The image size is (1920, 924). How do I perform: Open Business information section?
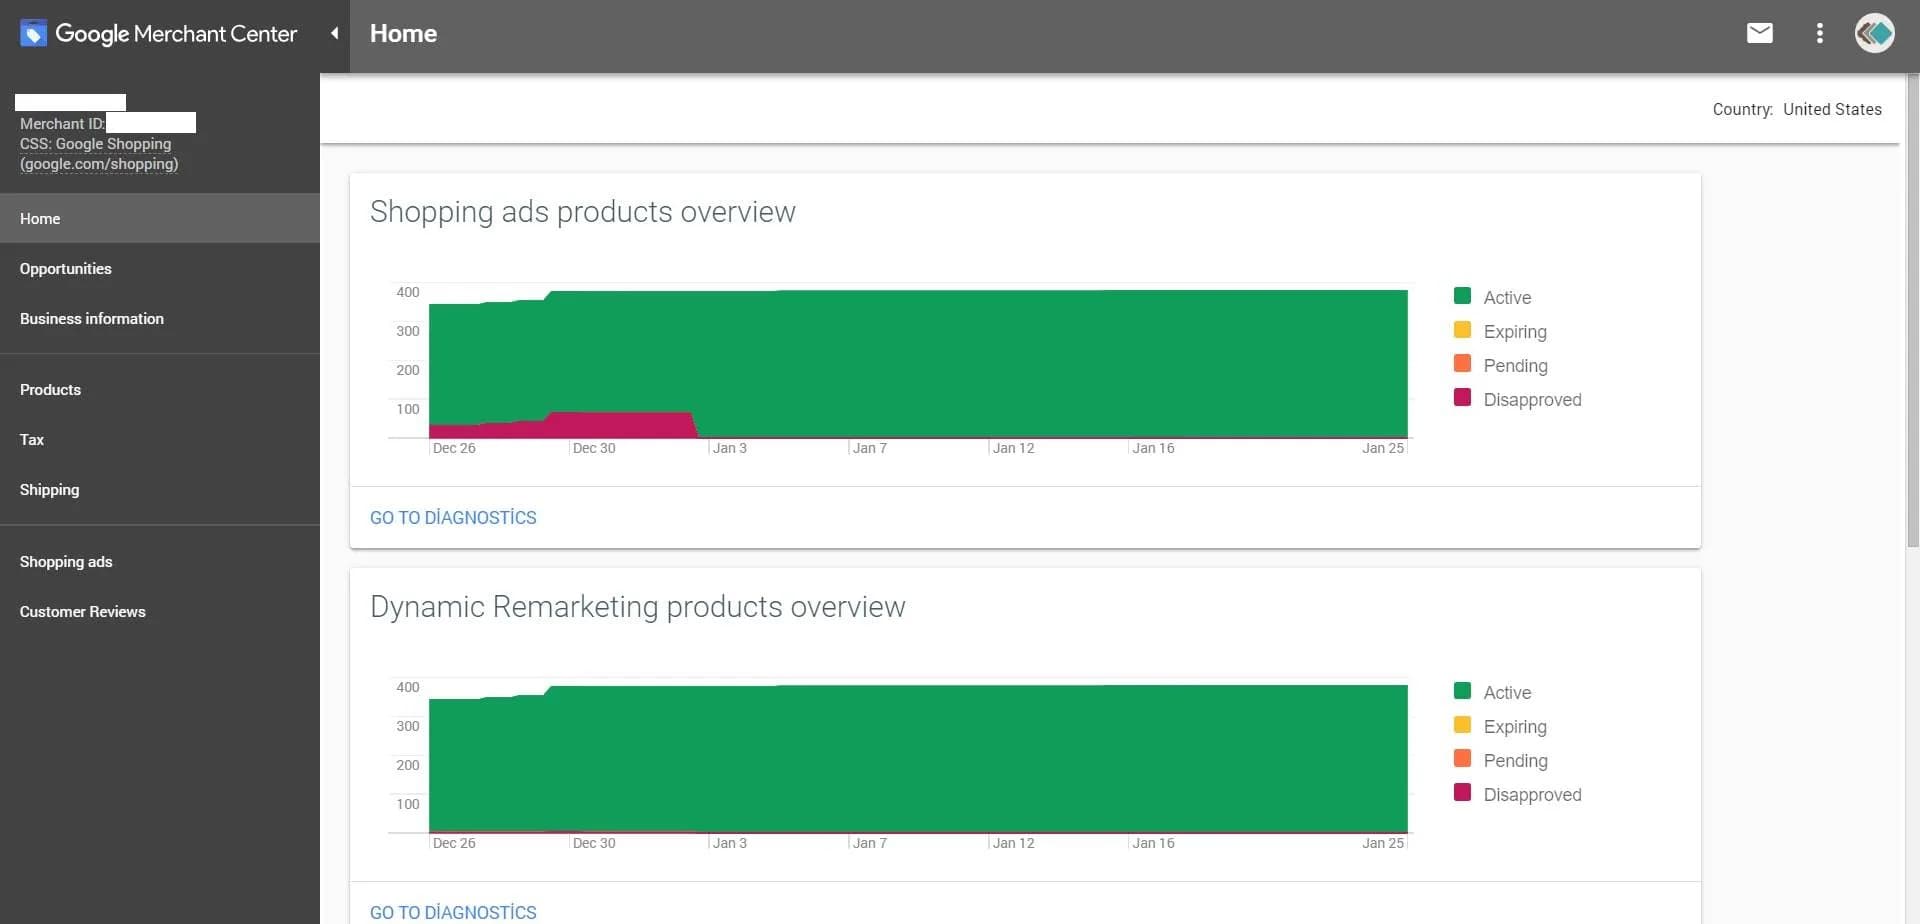point(92,319)
